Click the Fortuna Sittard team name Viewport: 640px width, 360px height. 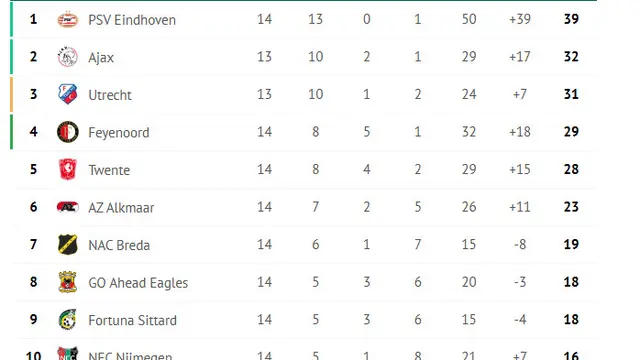click(x=133, y=320)
